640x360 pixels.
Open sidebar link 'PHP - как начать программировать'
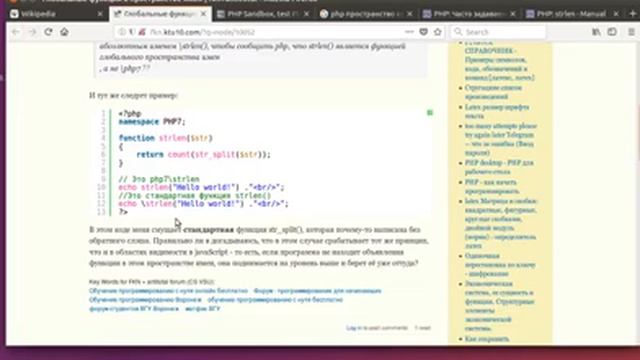(492, 186)
